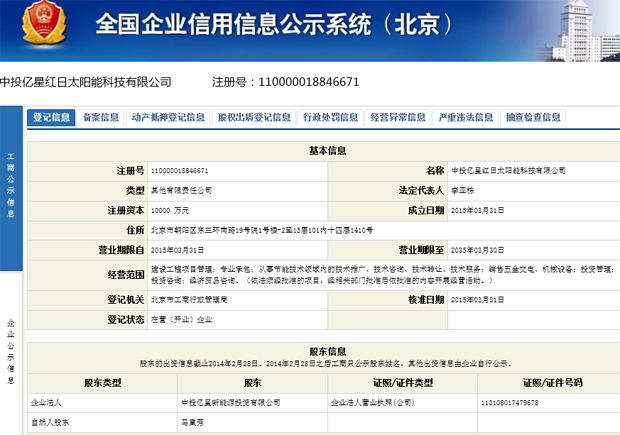
Task: Open the 严重违法信息 tab
Action: [x=465, y=118]
